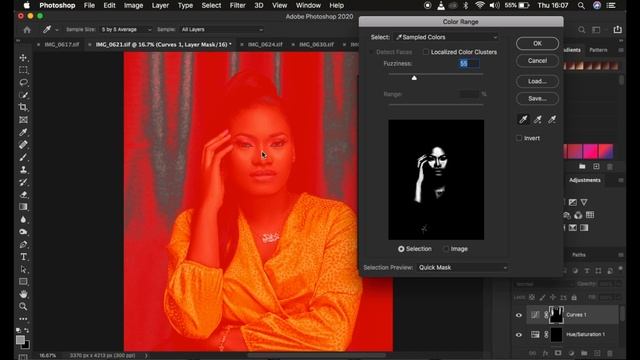The image size is (640, 360).
Task: Click the Home icon in options bar
Action: pos(27,30)
